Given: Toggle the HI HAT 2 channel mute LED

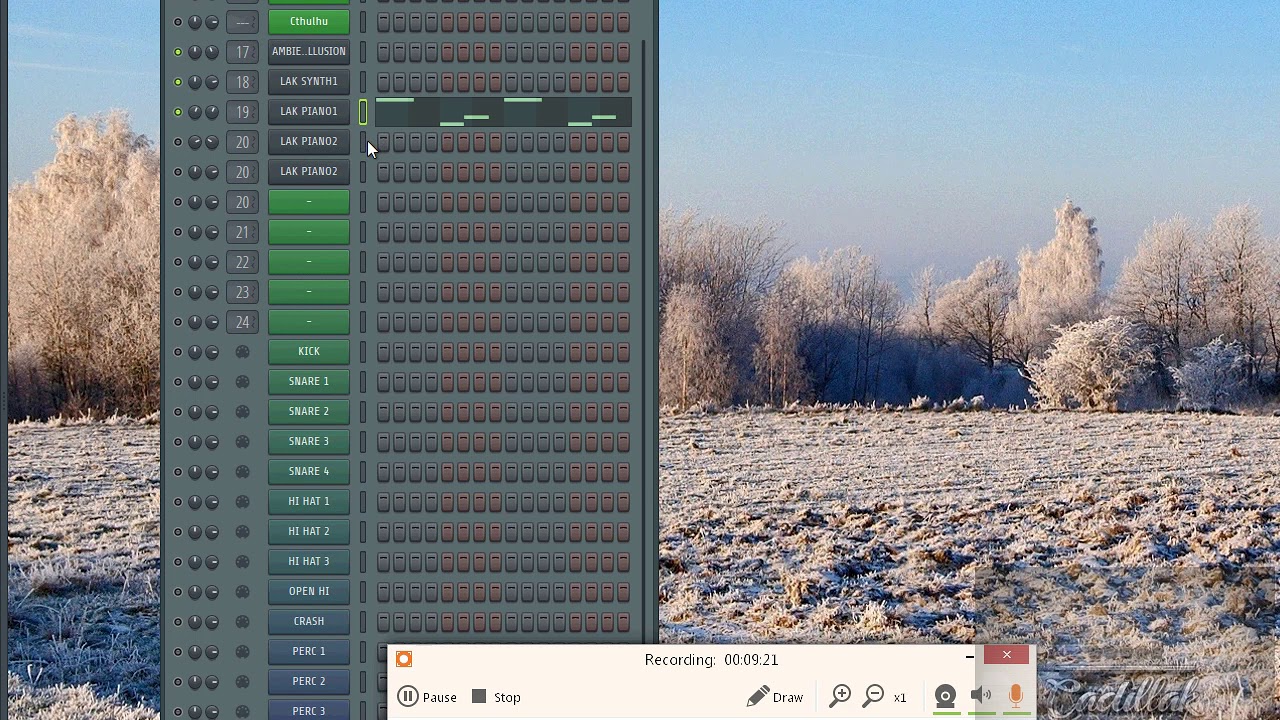Looking at the screenshot, I should click(x=178, y=532).
